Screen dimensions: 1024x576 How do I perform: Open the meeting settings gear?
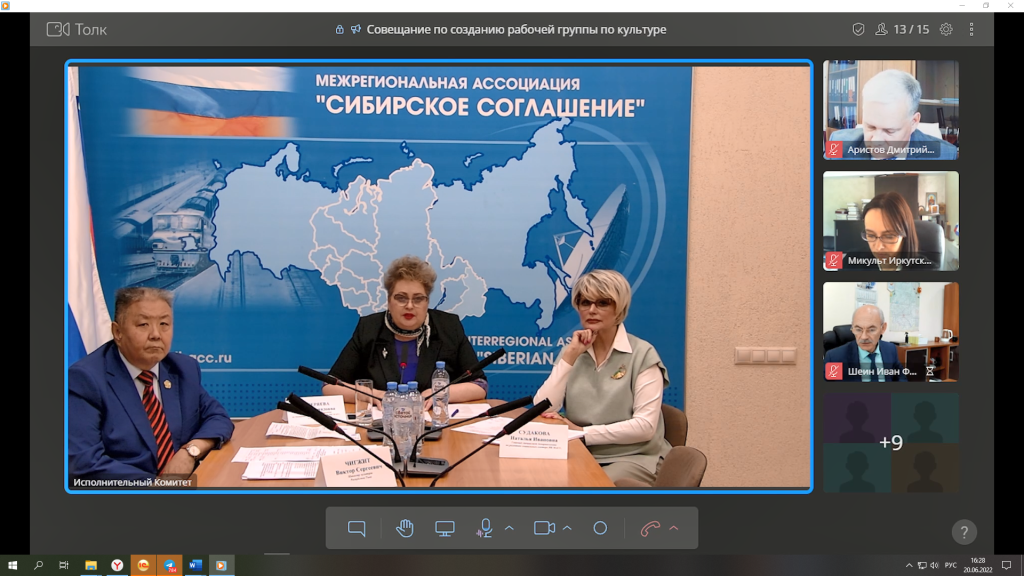946,29
